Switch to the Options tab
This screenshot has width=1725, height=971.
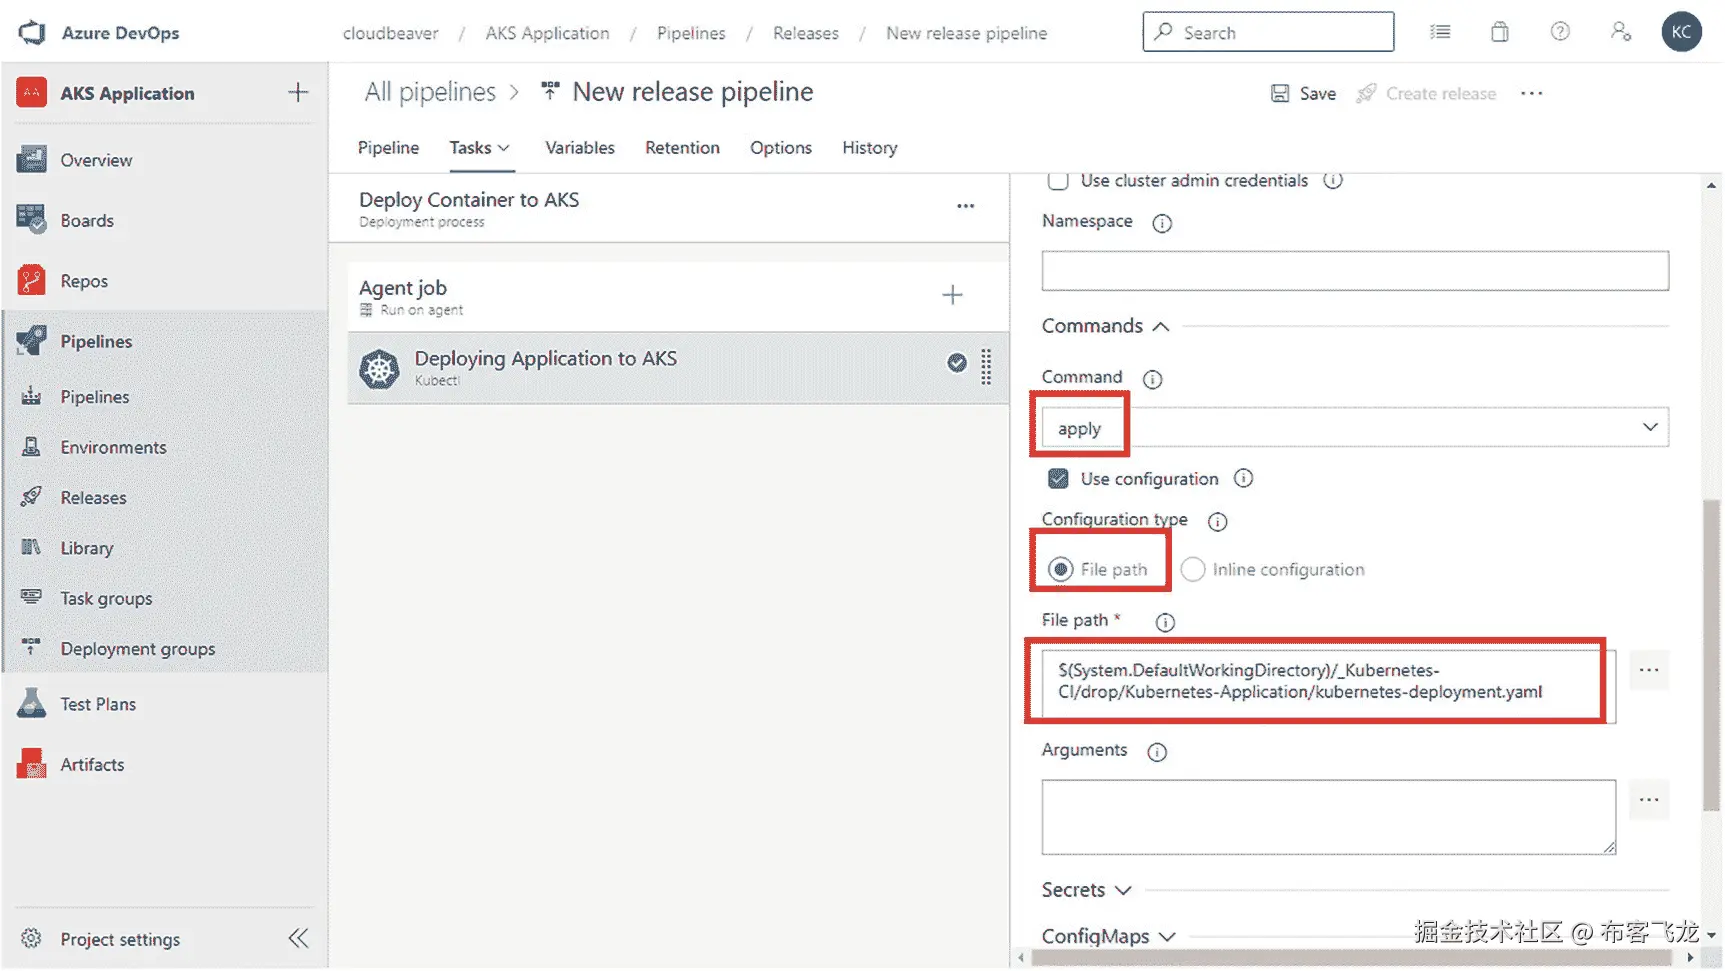tap(781, 148)
